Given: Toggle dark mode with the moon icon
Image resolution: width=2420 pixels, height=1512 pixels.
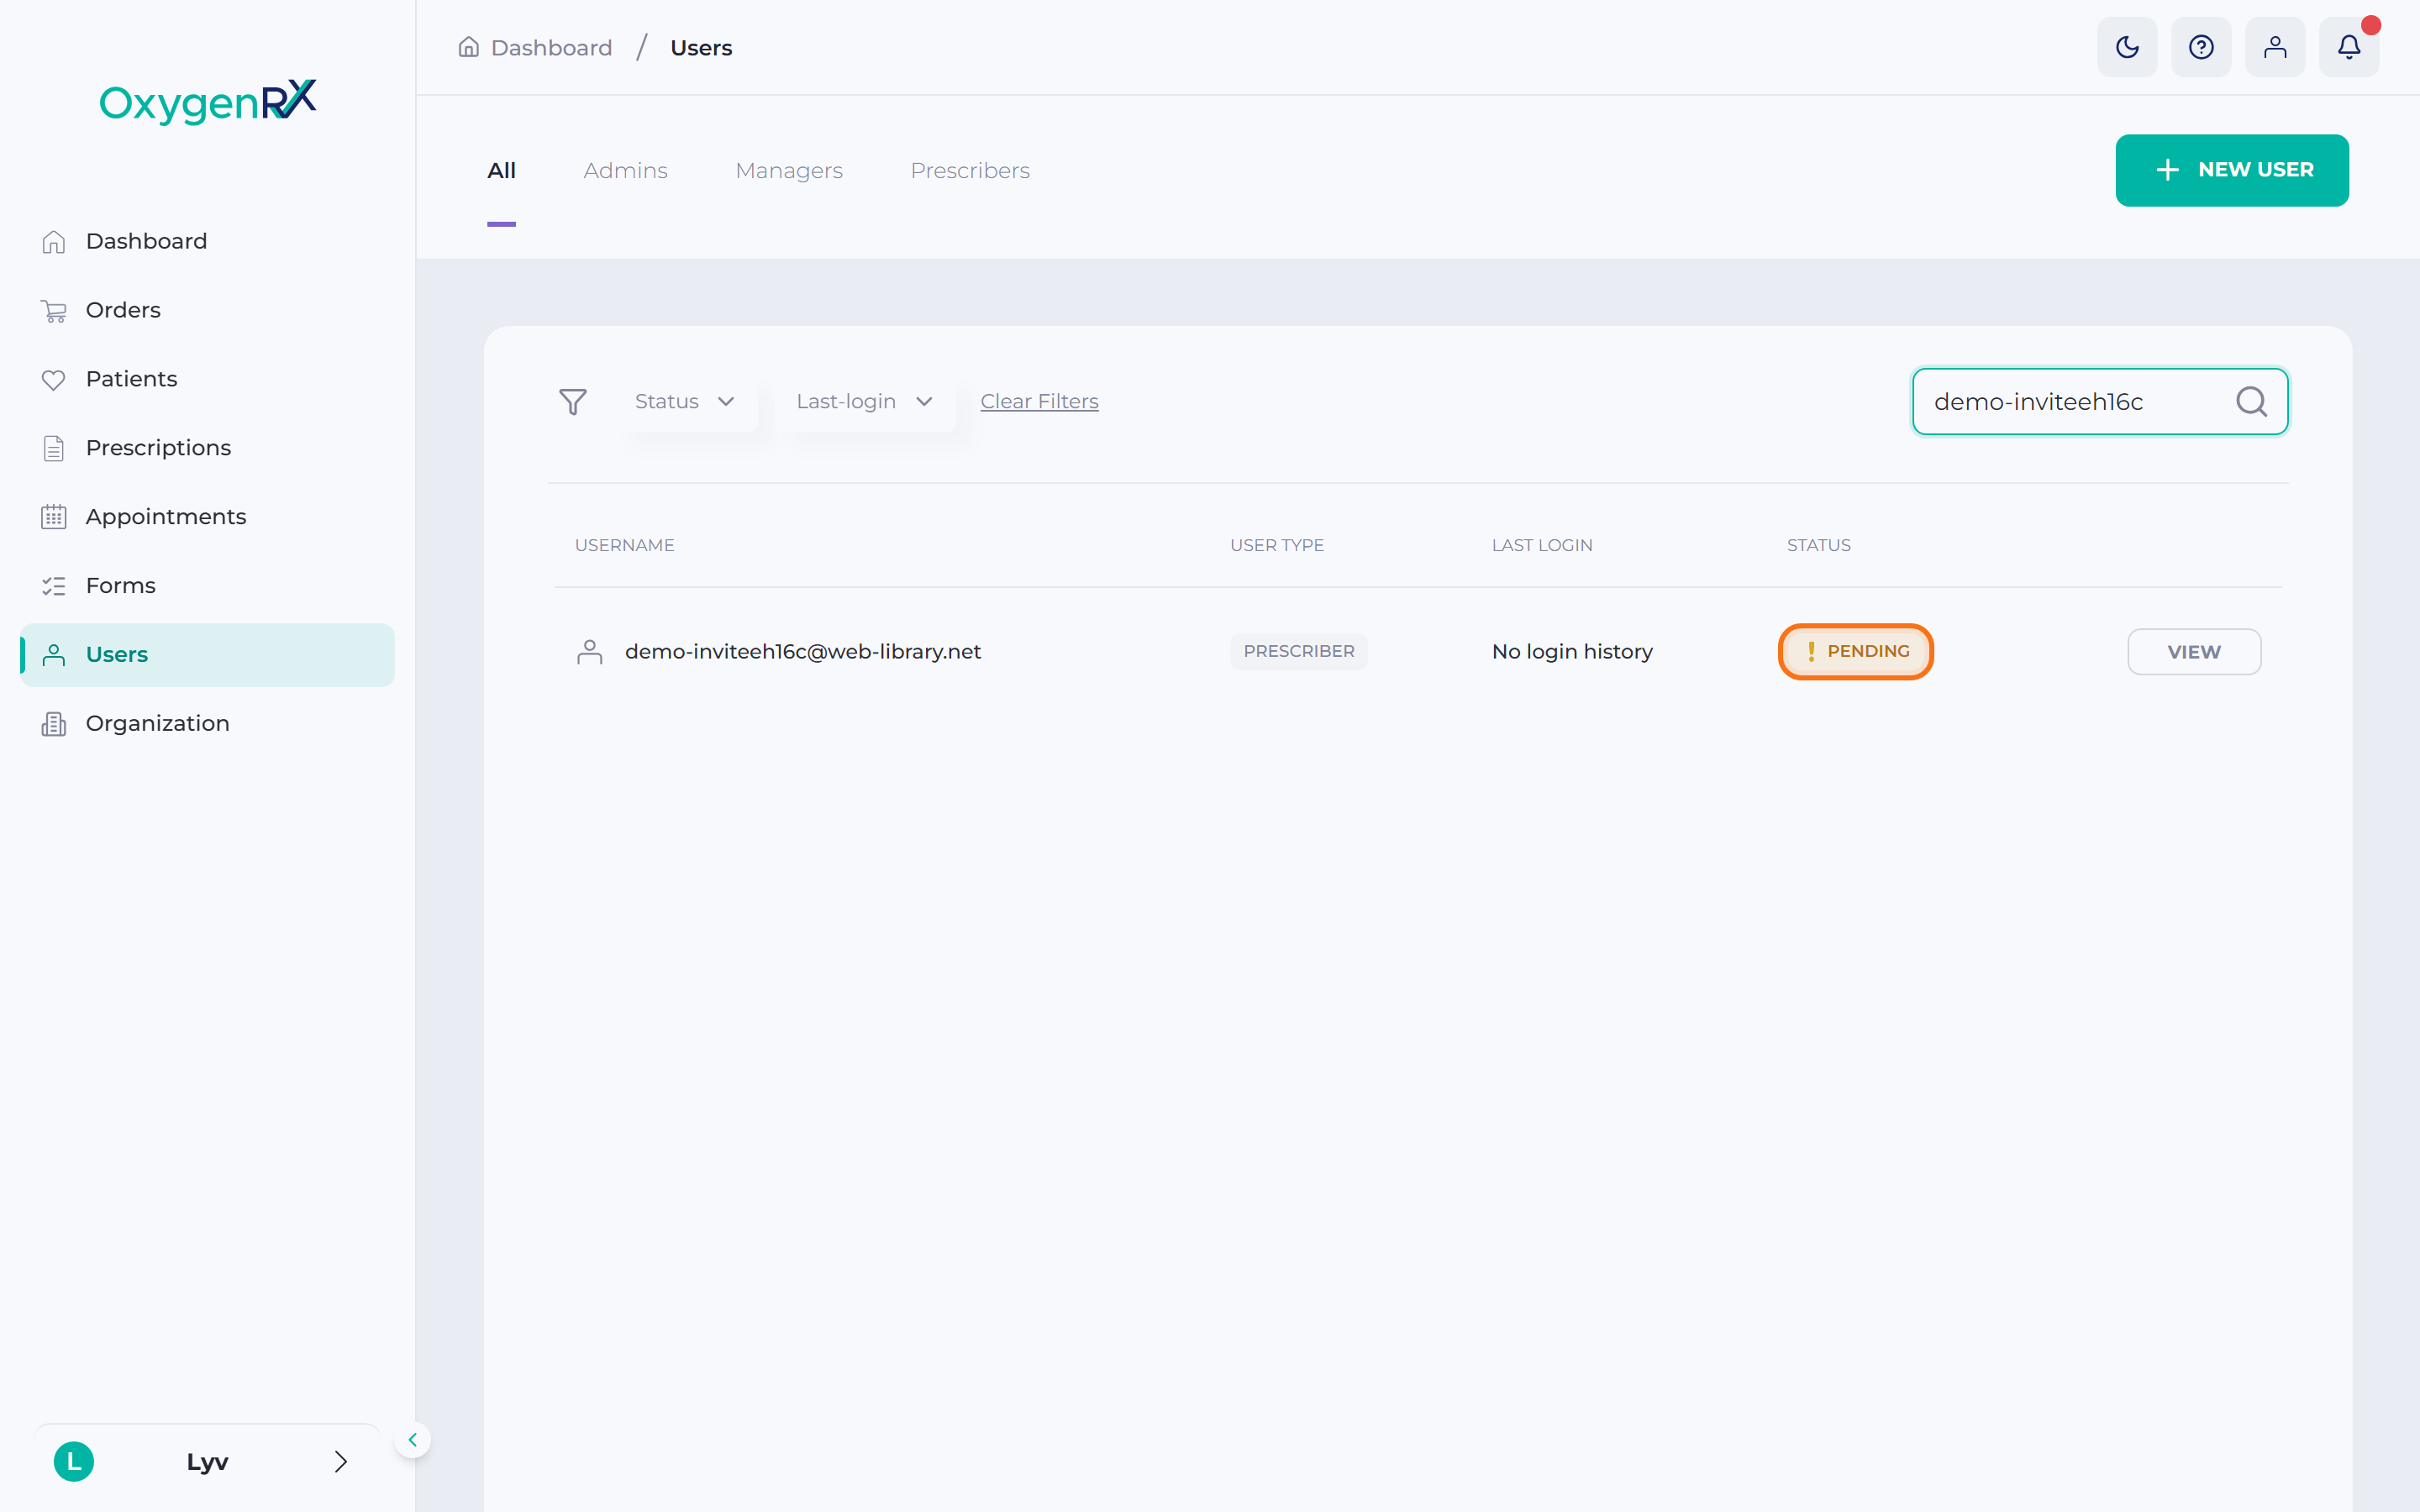Looking at the screenshot, I should click(2127, 47).
